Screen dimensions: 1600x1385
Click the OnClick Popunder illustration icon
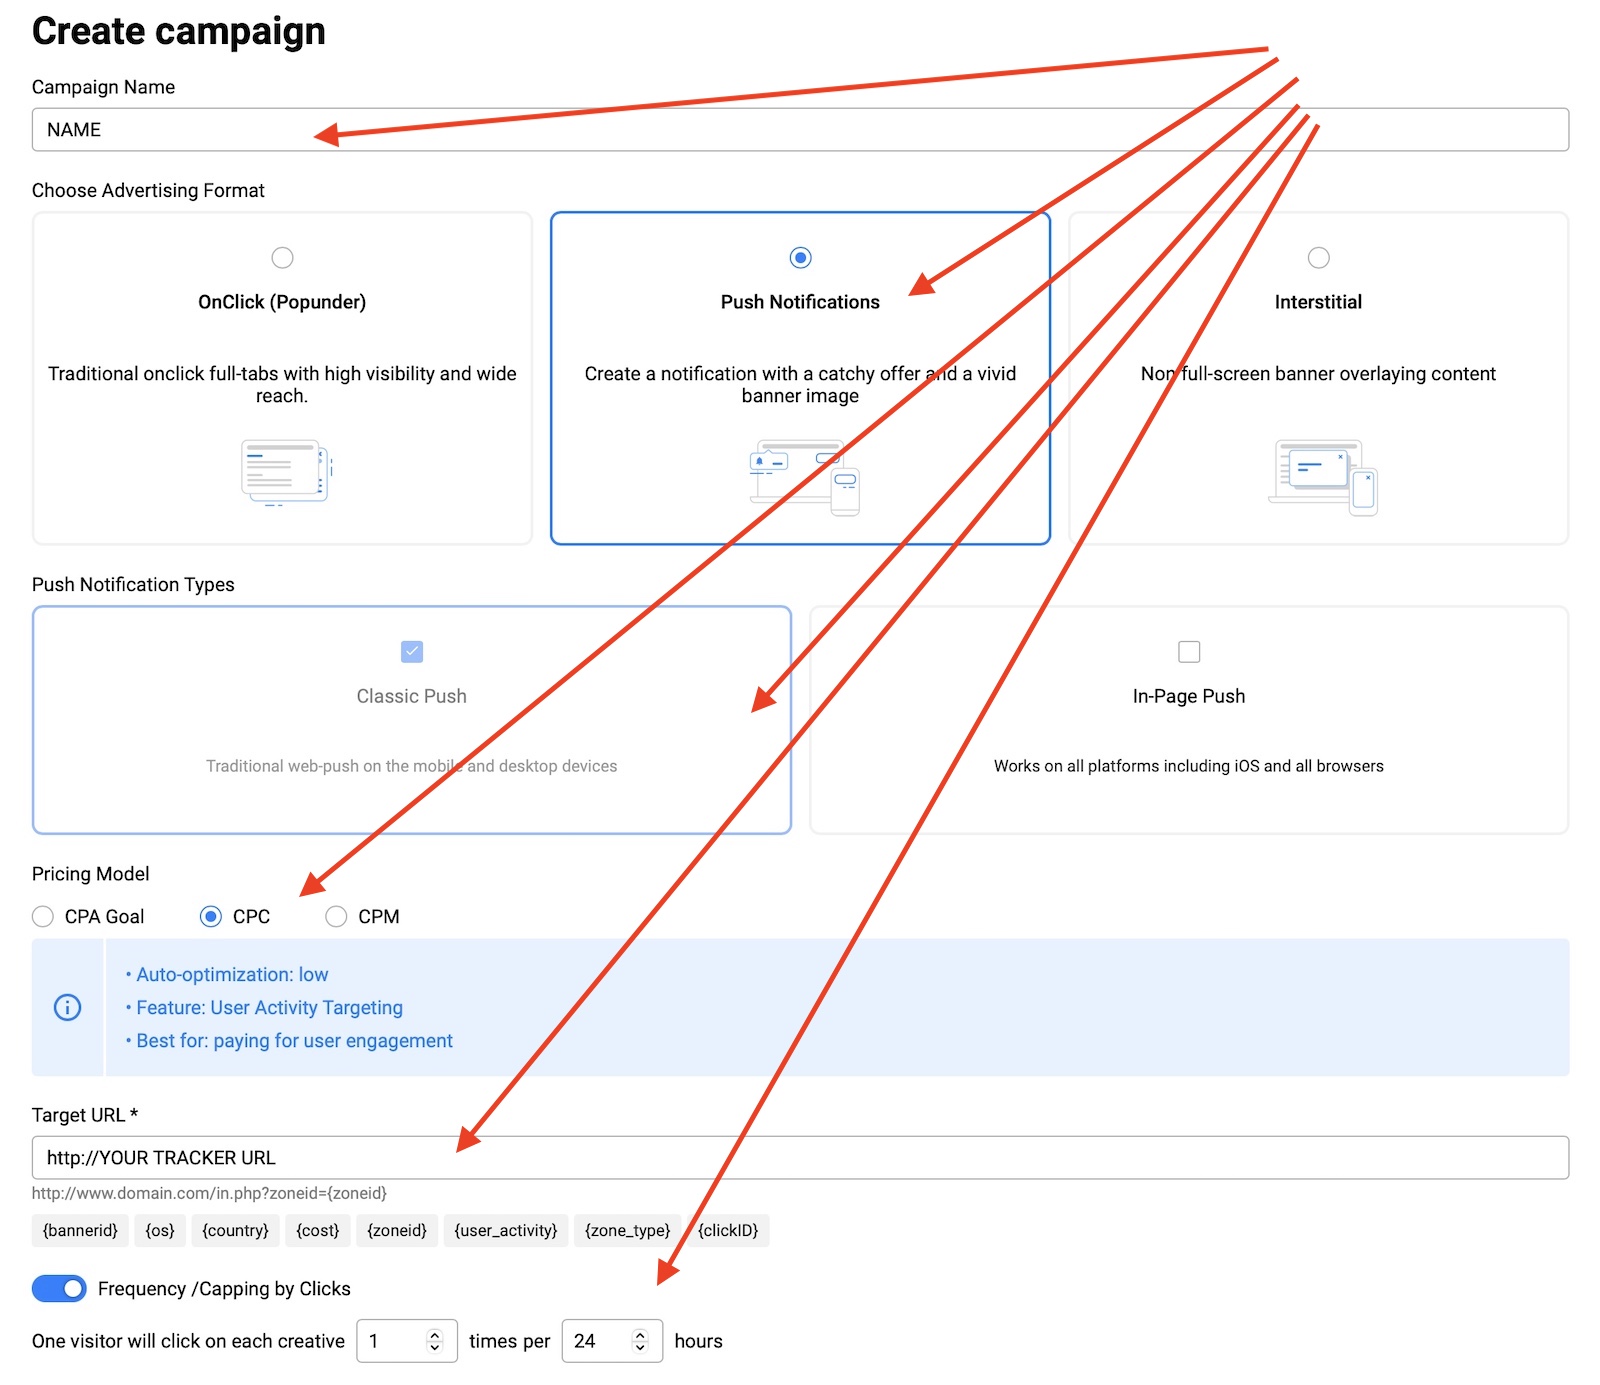[284, 472]
